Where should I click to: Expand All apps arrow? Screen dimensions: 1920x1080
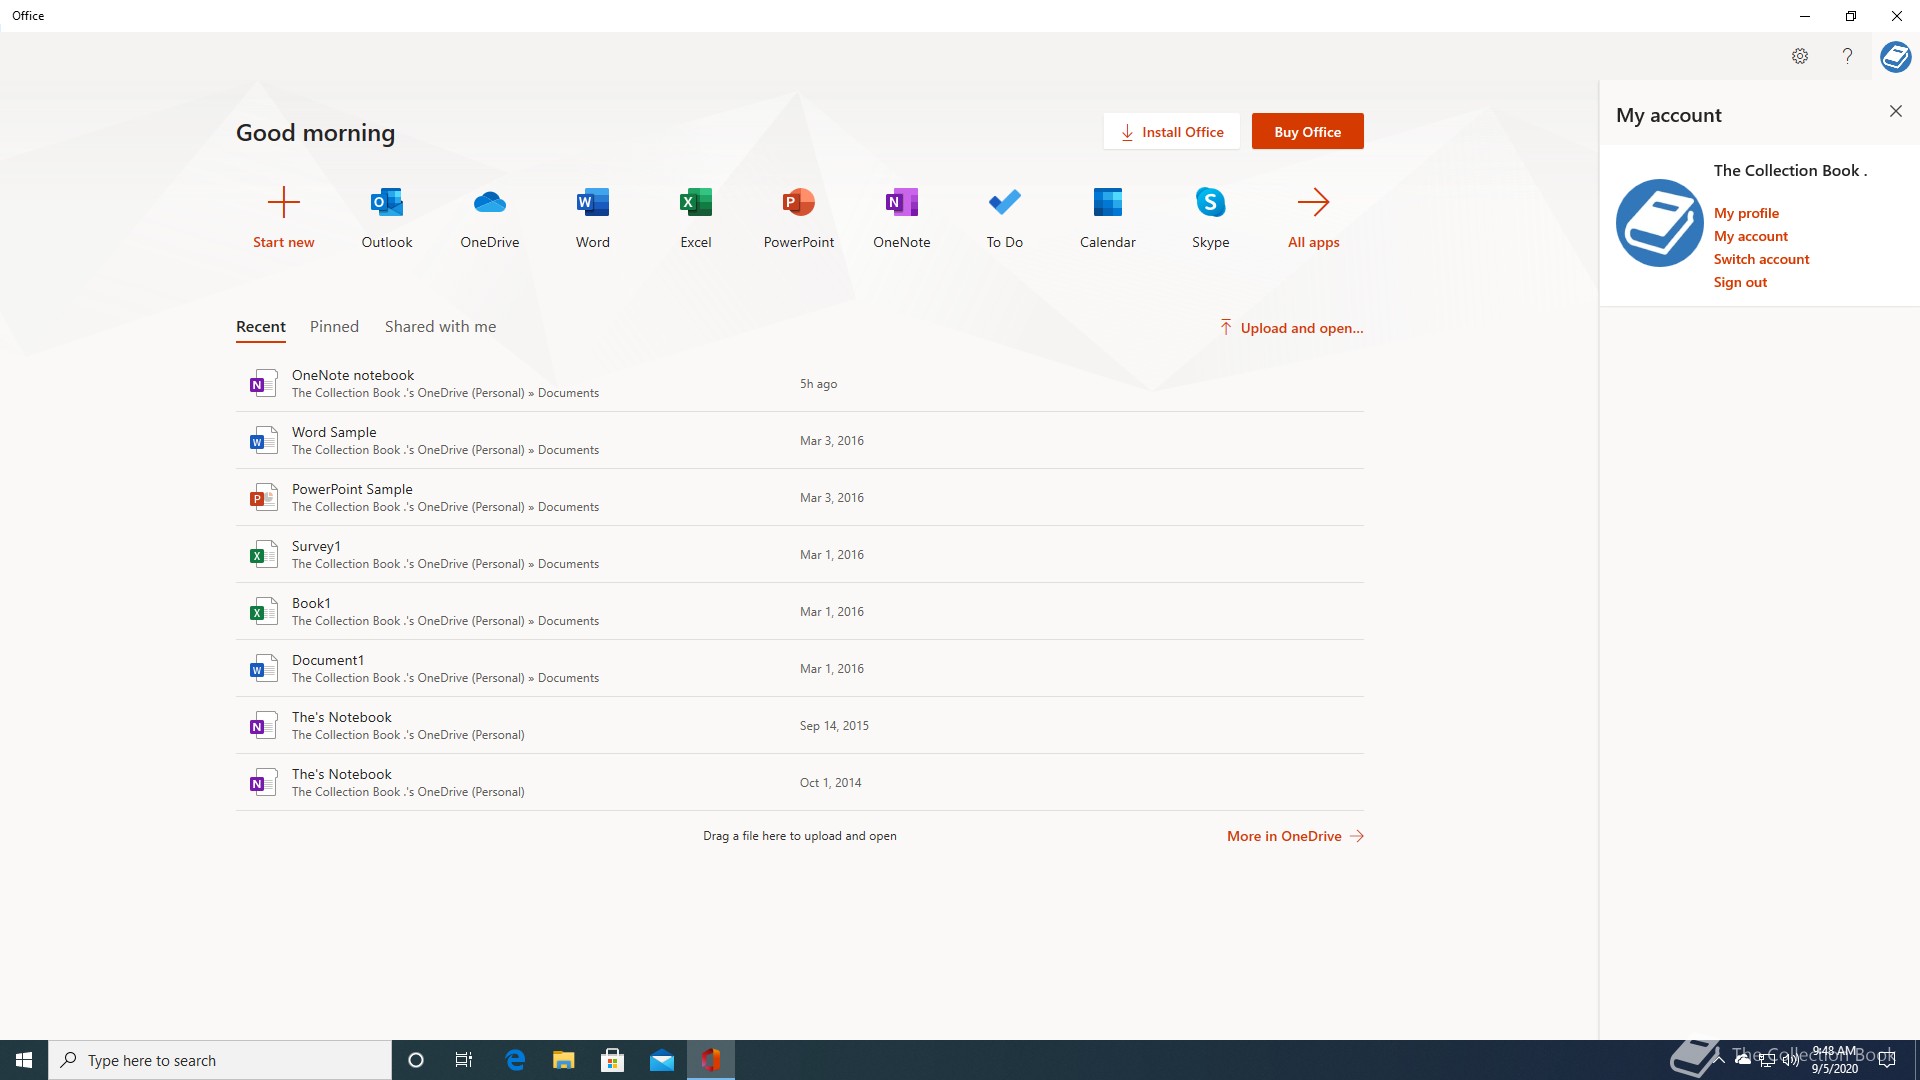(1313, 203)
